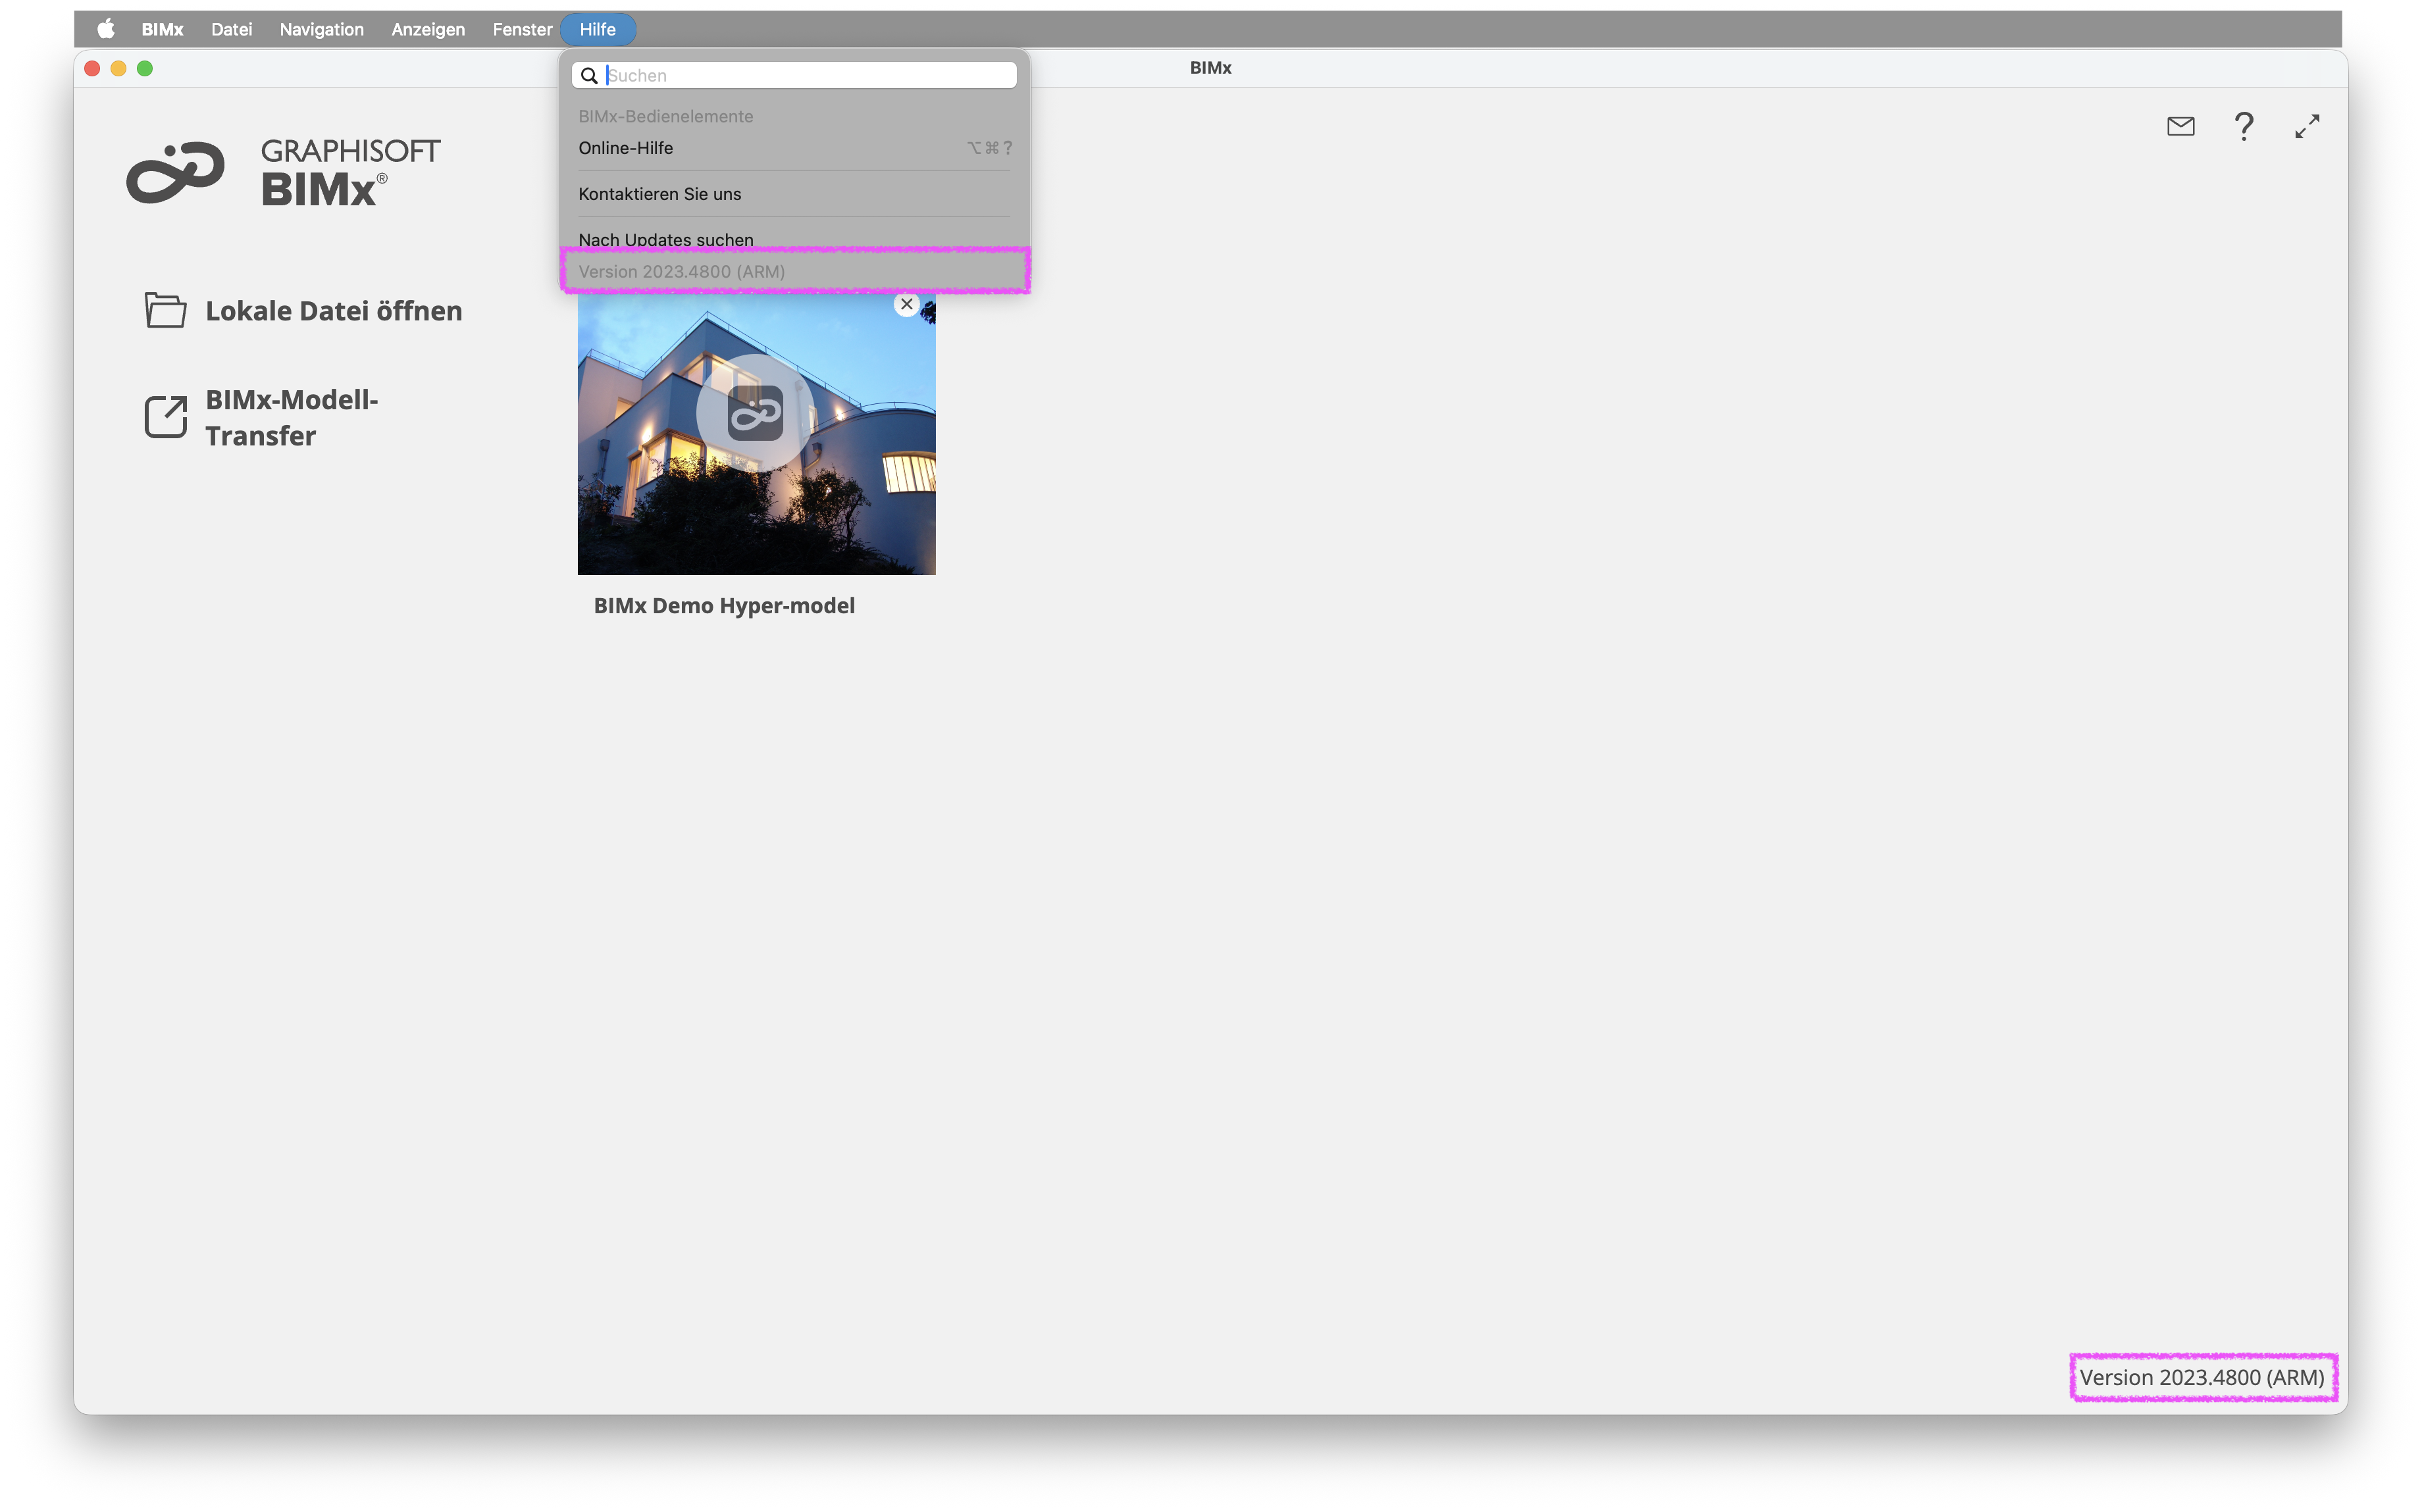This screenshot has width=2422, height=1512.
Task: Click the red close button of the BIMx window
Action: pos(92,68)
